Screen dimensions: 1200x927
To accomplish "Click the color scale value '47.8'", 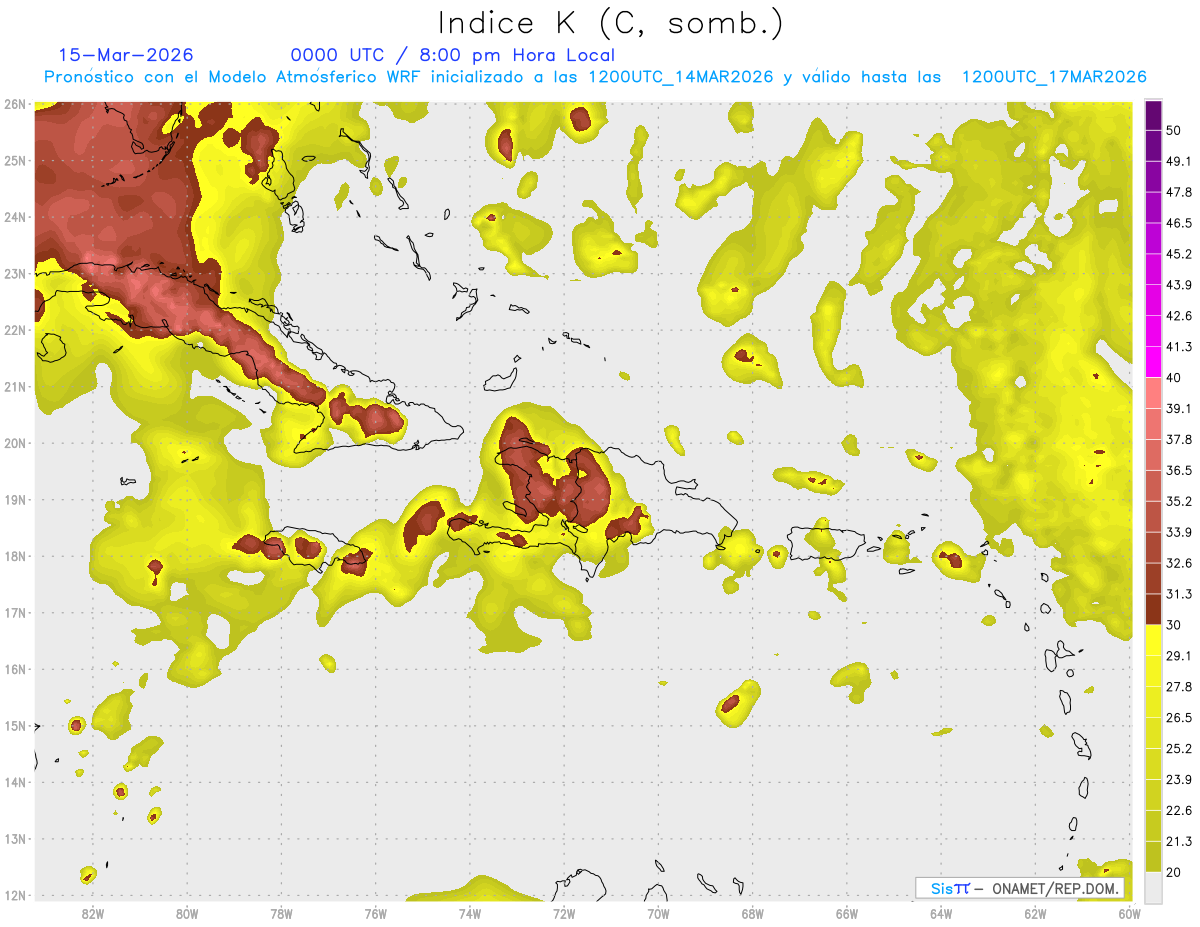I will (1178, 192).
